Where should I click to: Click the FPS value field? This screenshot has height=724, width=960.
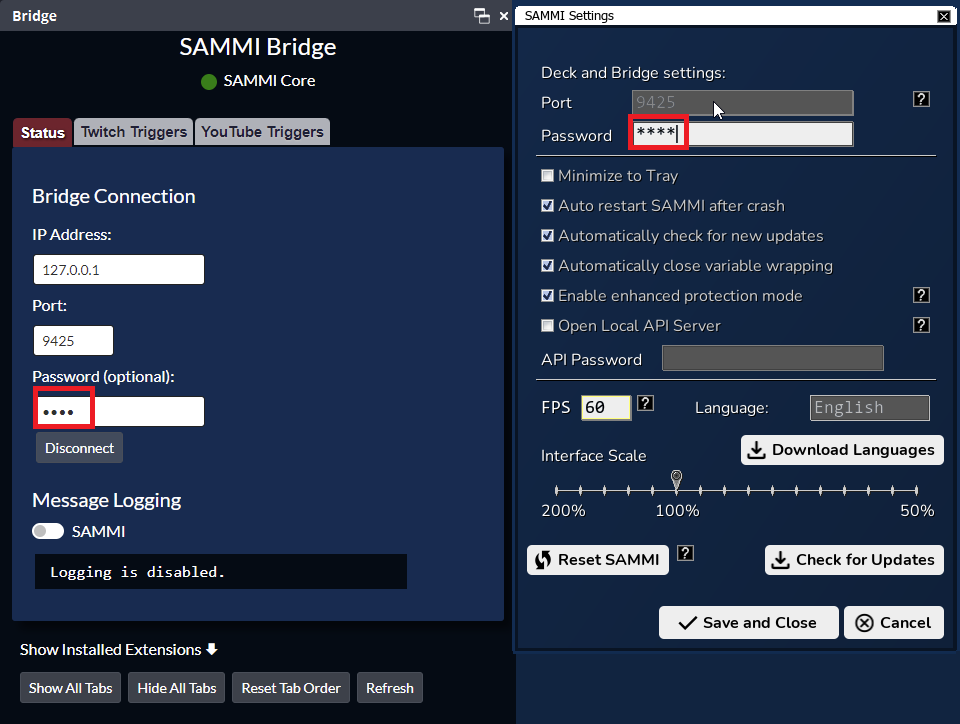606,407
